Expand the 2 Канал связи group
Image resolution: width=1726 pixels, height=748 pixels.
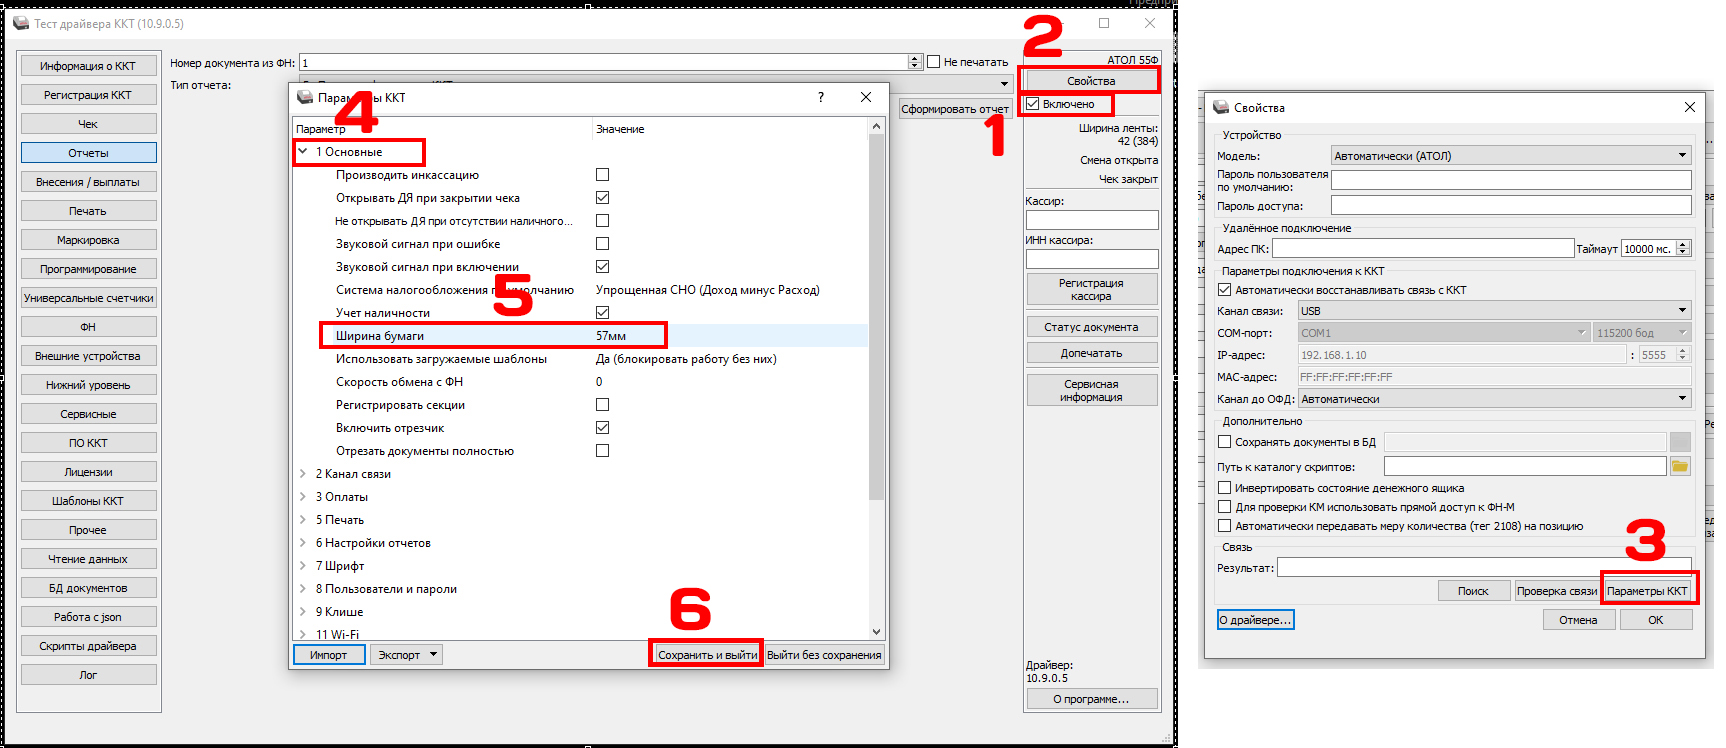[303, 474]
